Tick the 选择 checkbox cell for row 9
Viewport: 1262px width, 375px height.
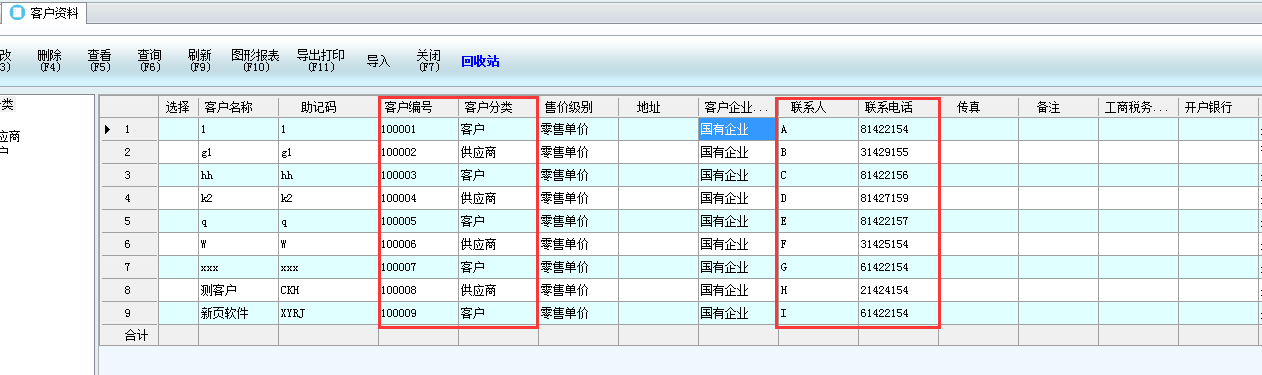click(x=178, y=313)
